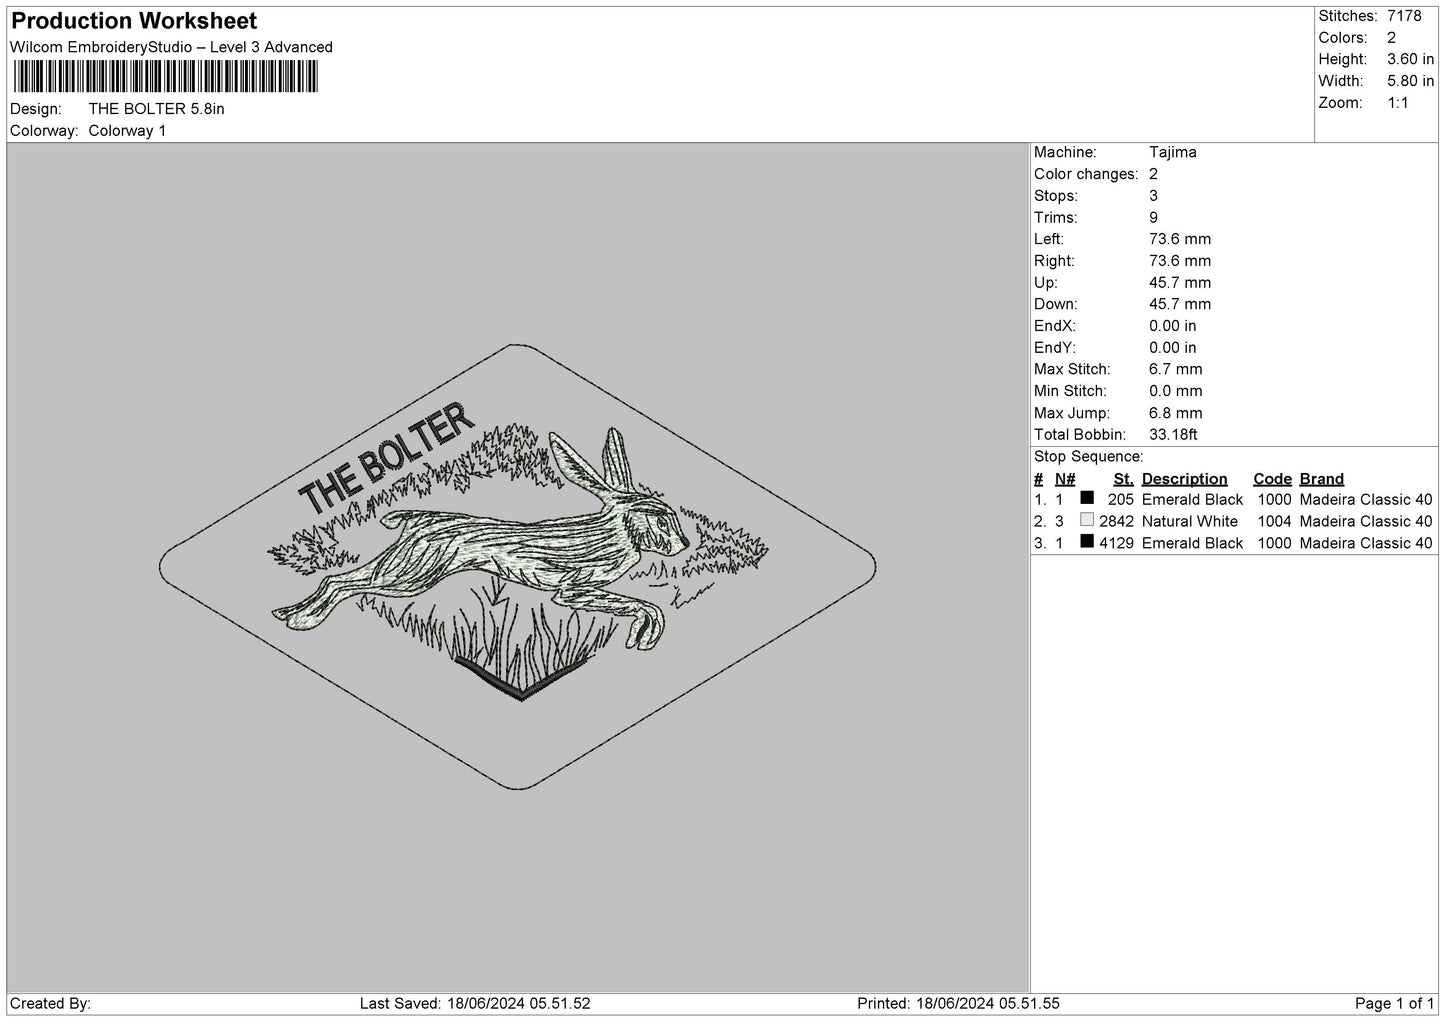Click the 'EndX:' label
The width and height of the screenshot is (1445, 1021).
1053,326
